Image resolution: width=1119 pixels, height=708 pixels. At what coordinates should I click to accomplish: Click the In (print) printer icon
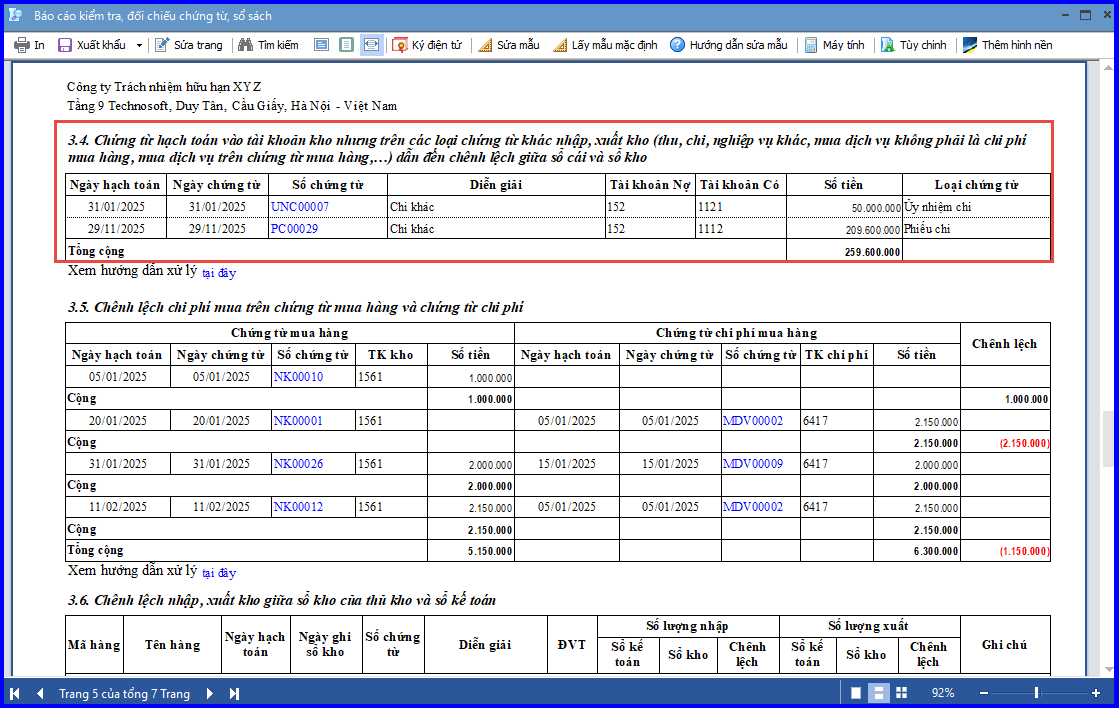pos(22,45)
